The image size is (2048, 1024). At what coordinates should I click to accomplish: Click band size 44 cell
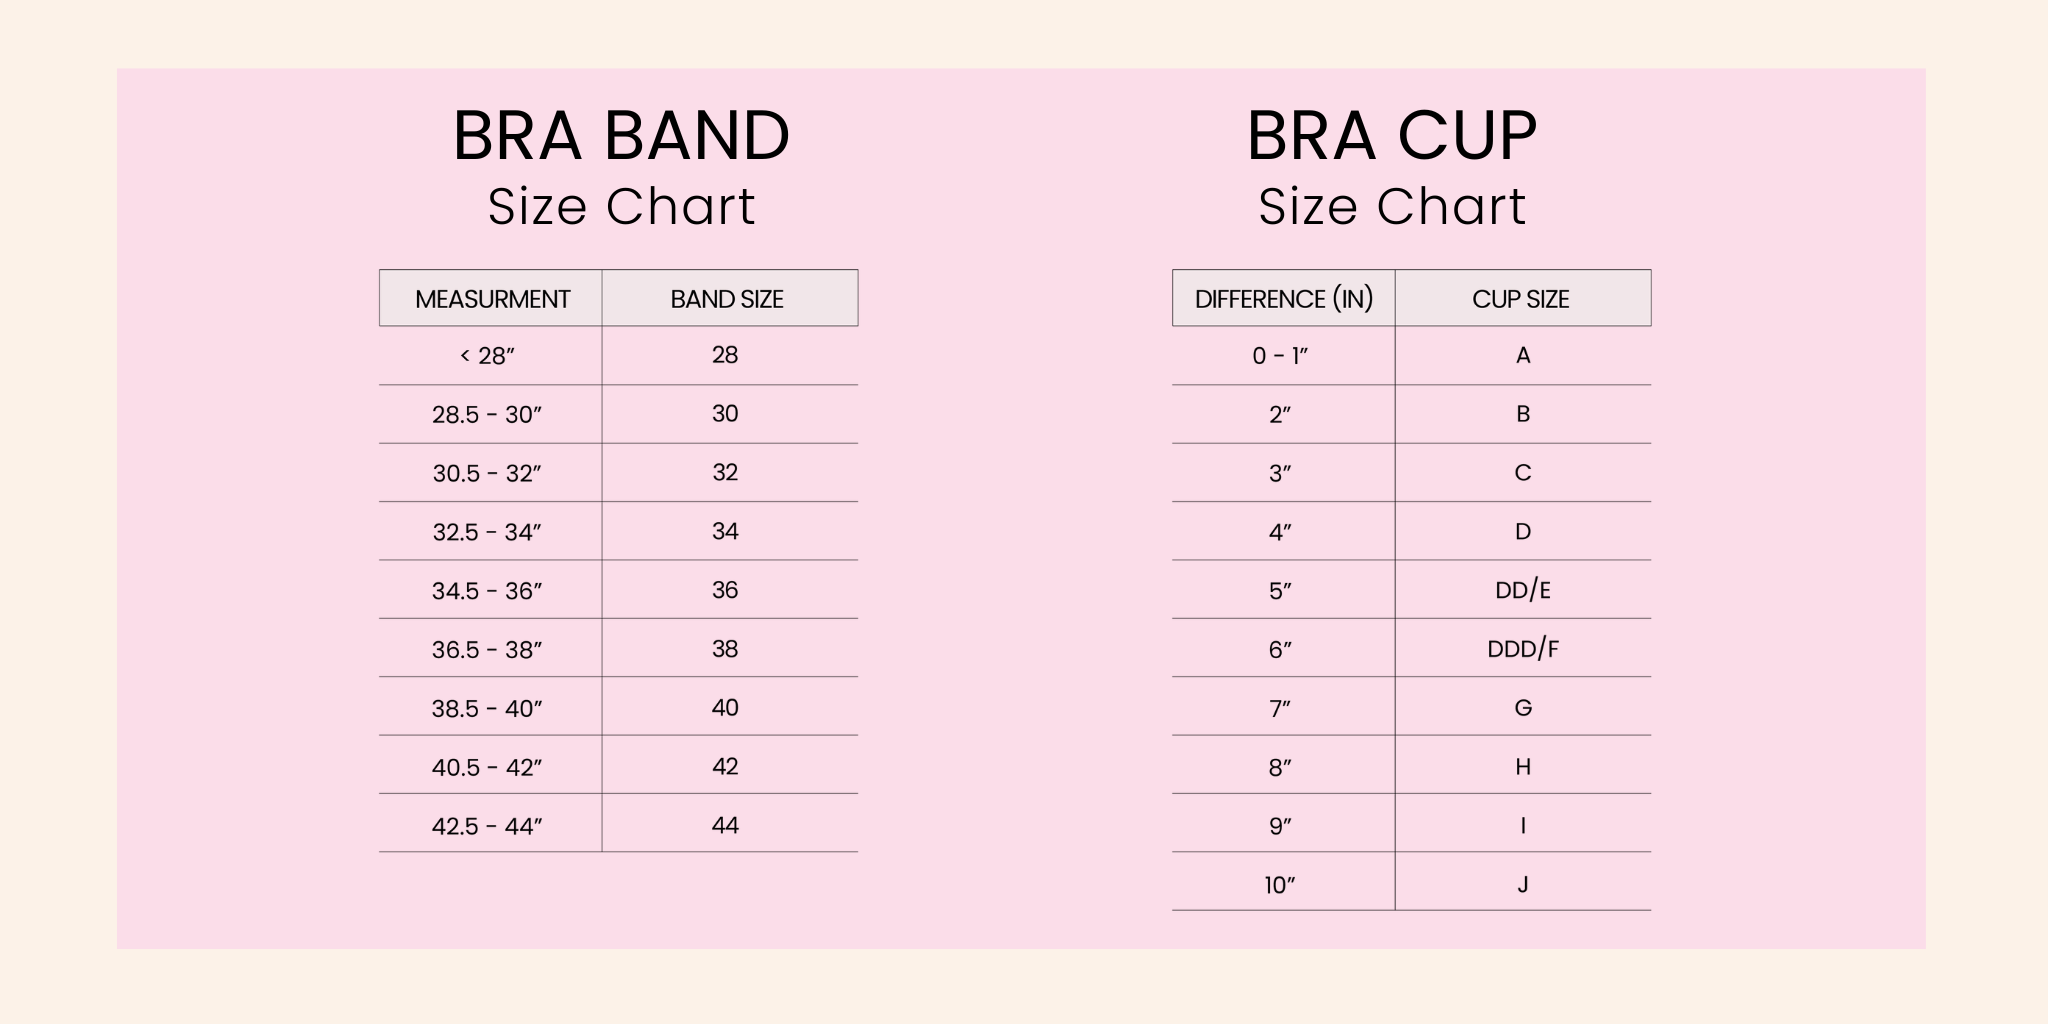[x=725, y=826]
